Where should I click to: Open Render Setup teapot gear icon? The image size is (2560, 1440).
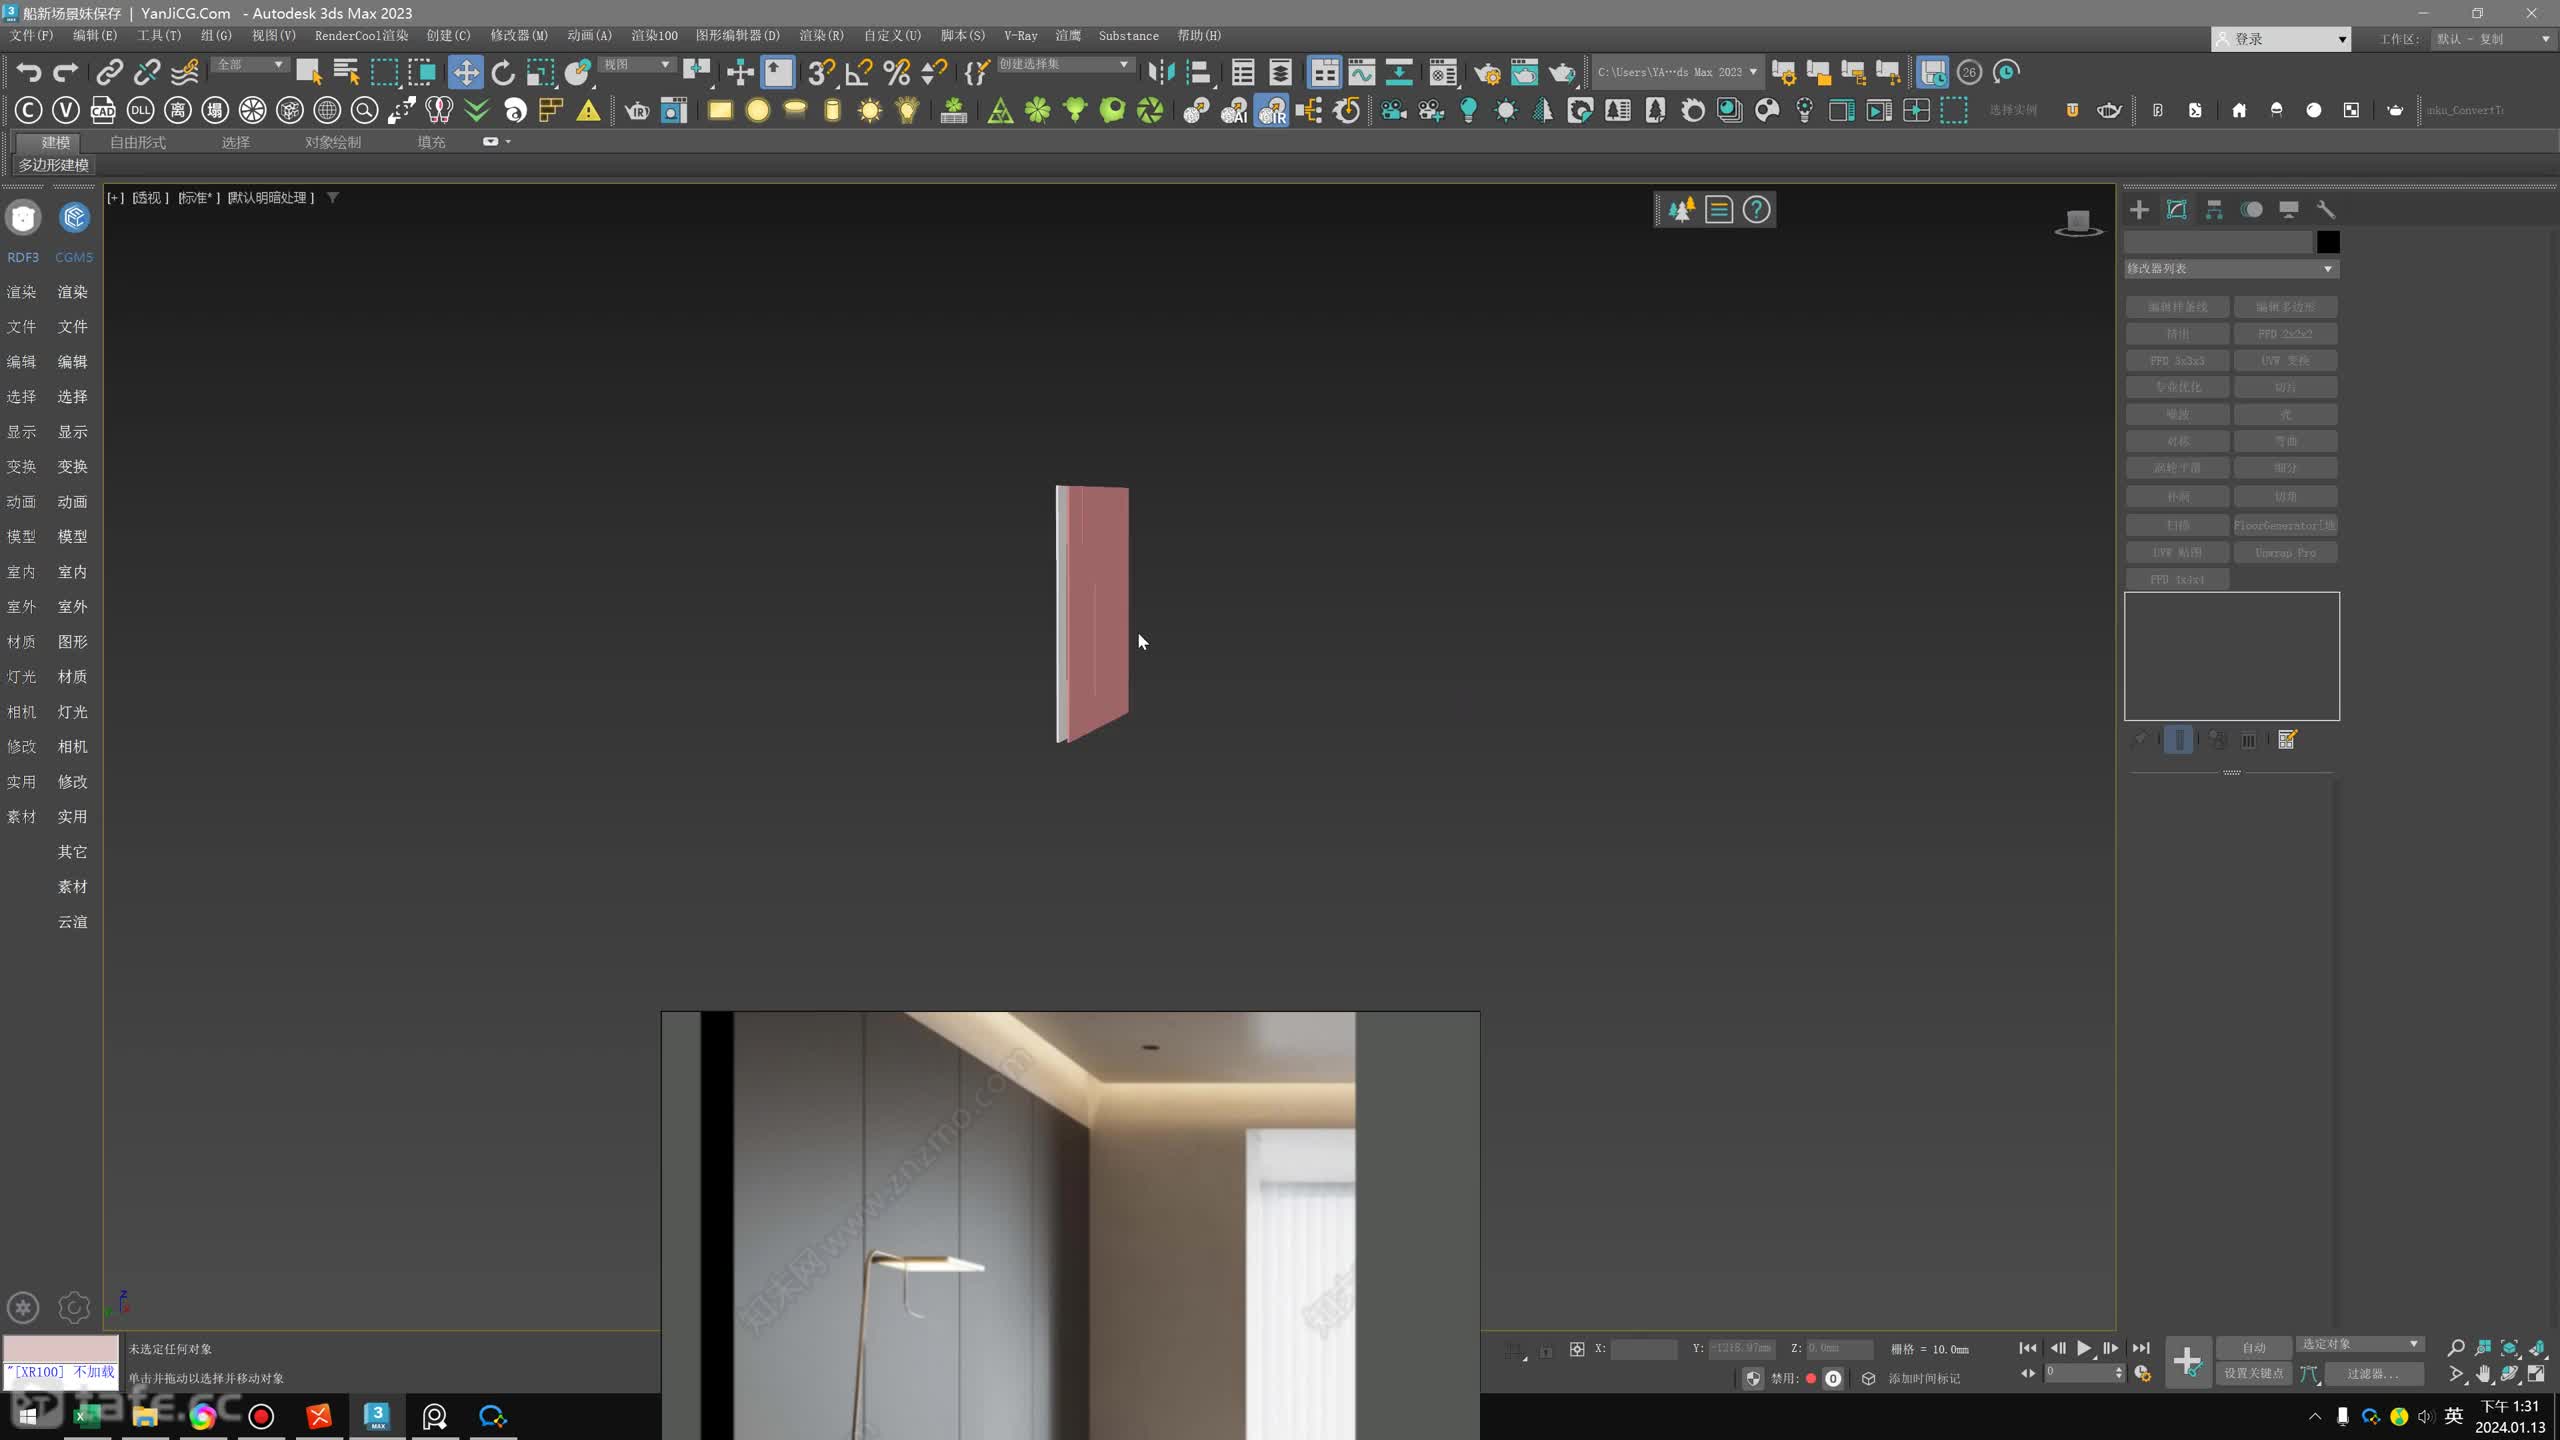(x=1487, y=72)
